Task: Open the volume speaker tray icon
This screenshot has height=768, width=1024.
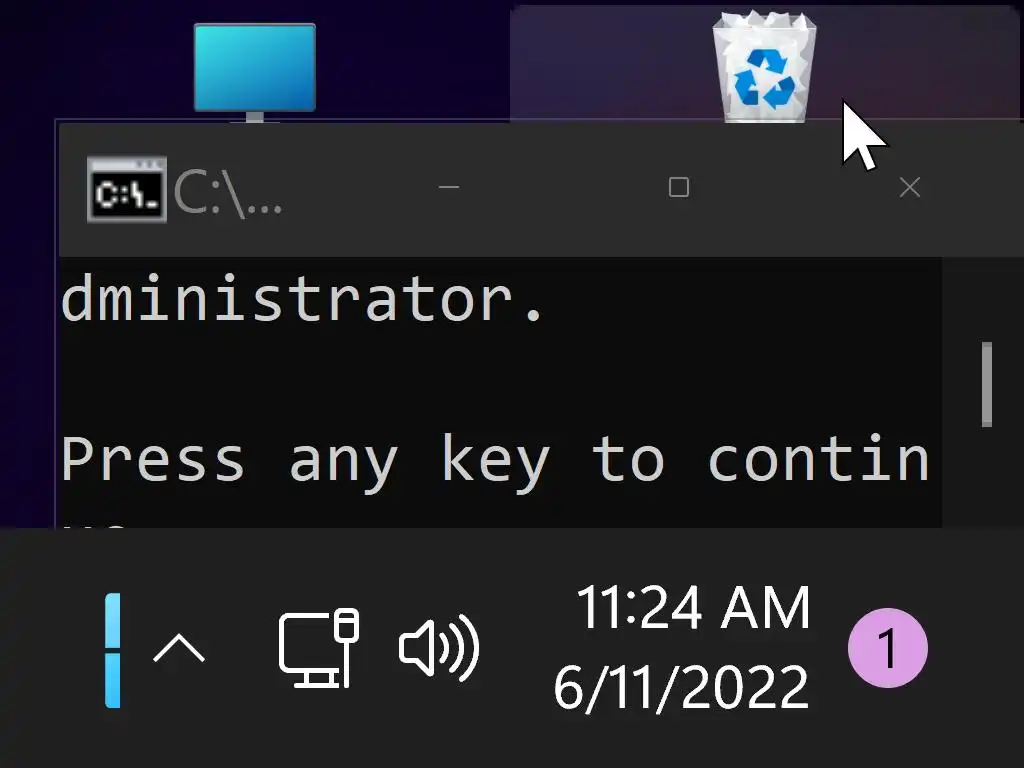Action: [440, 648]
